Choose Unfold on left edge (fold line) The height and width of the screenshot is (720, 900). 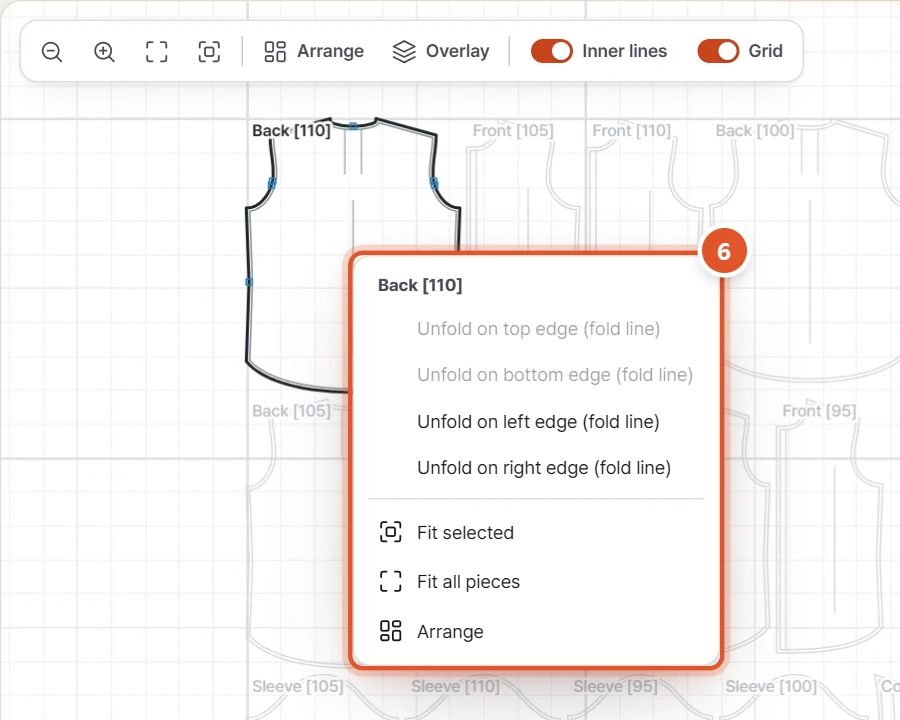click(x=536, y=421)
